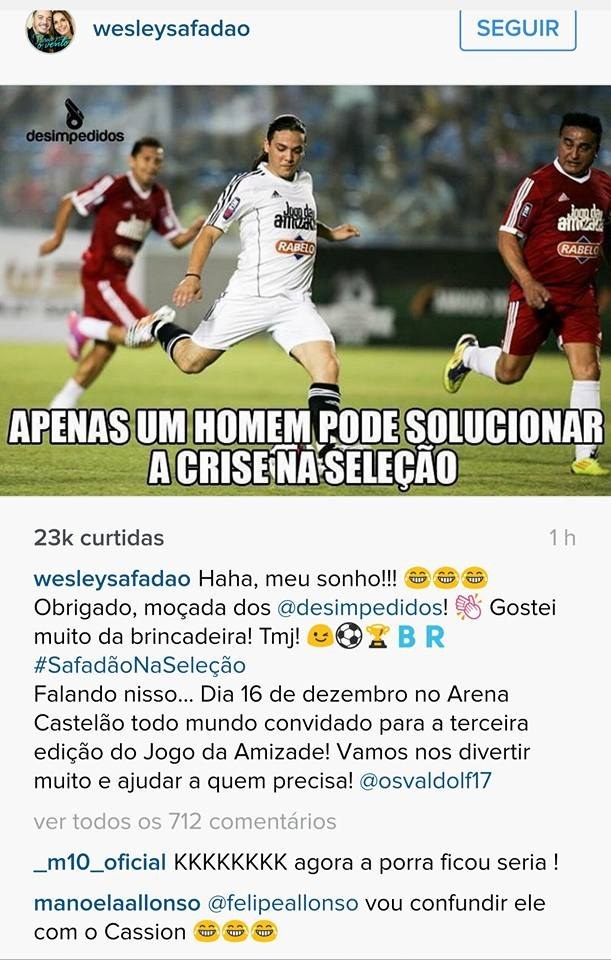Open the soccer meme photo
Screen dimensions: 611x960
[x=306, y=290]
